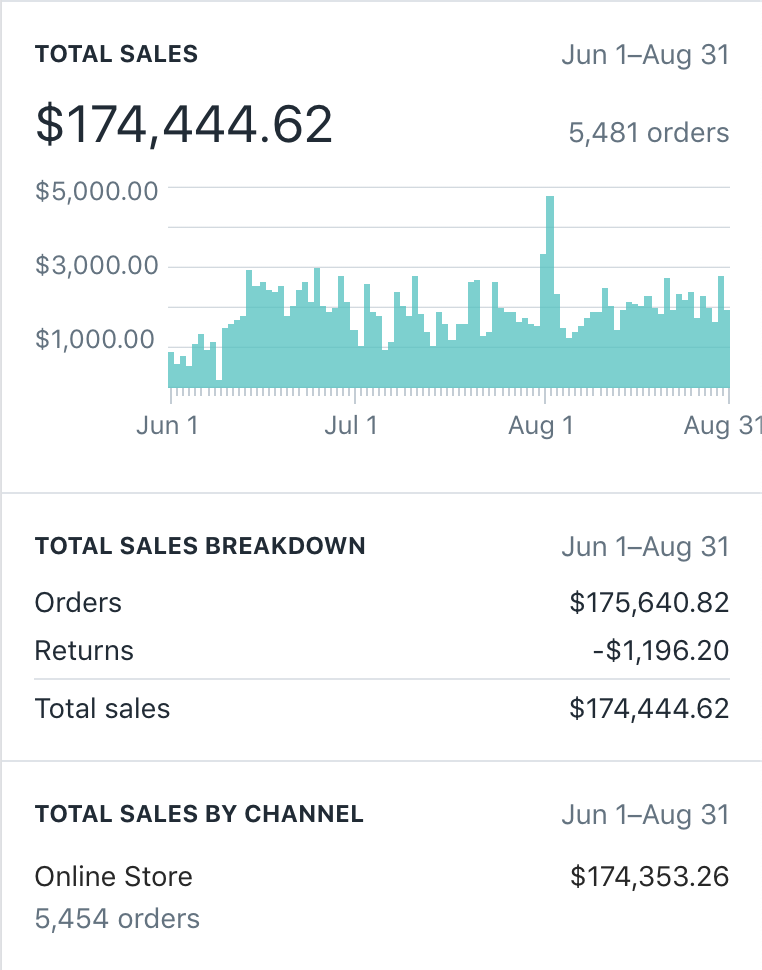Click the date range beside TOTAL SALES
This screenshot has height=970, width=762.
pos(645,55)
